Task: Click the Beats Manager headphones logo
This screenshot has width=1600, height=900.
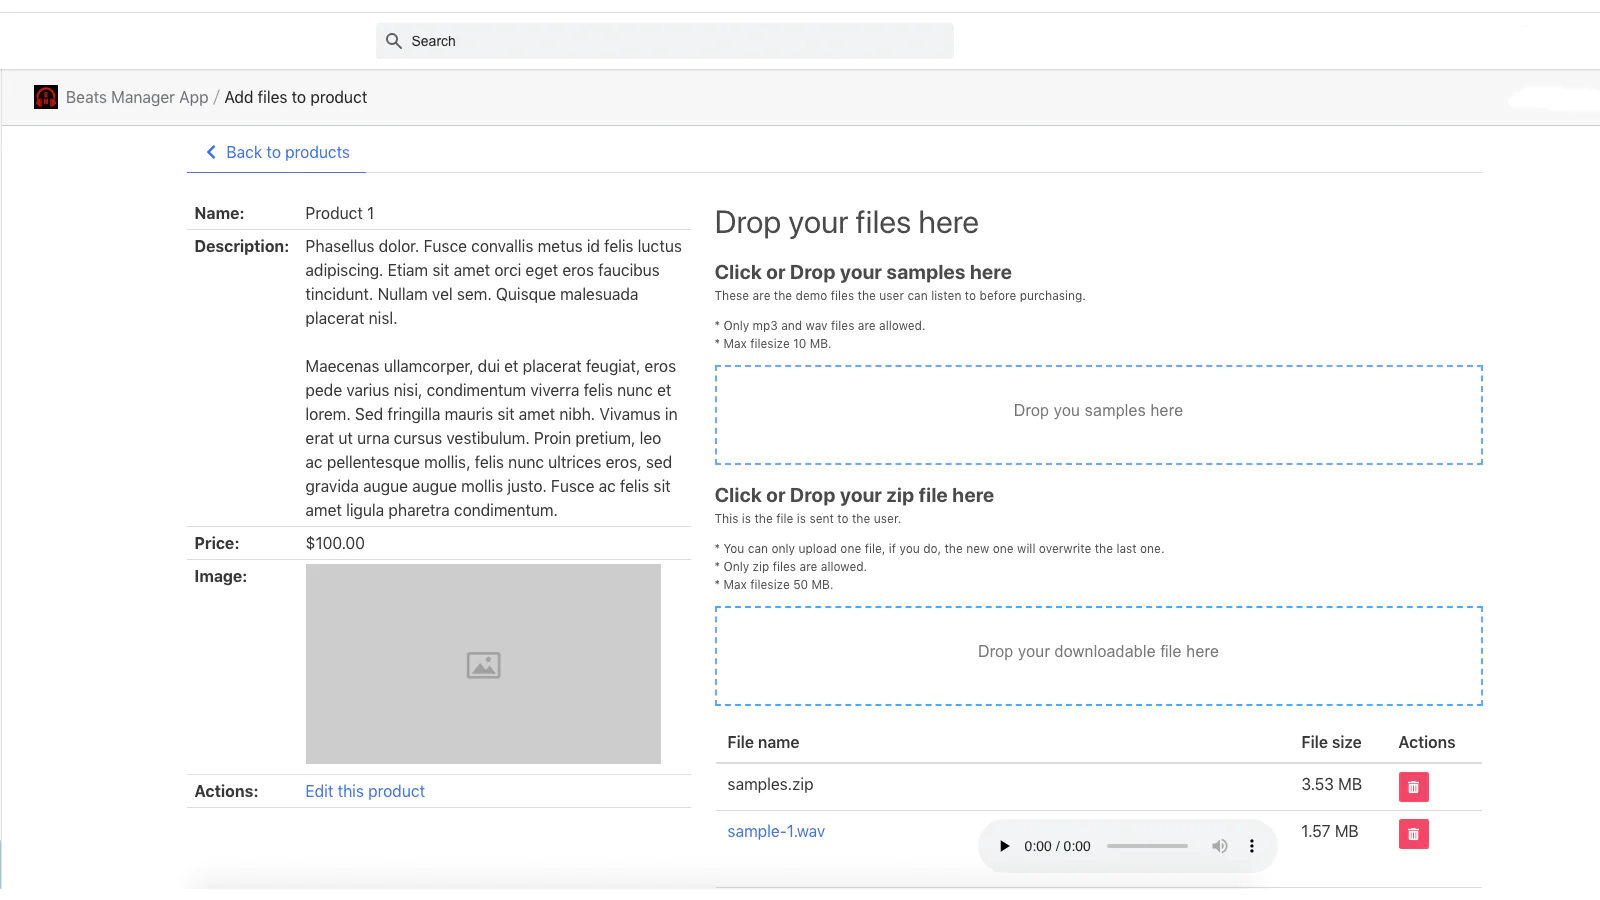Action: 46,97
